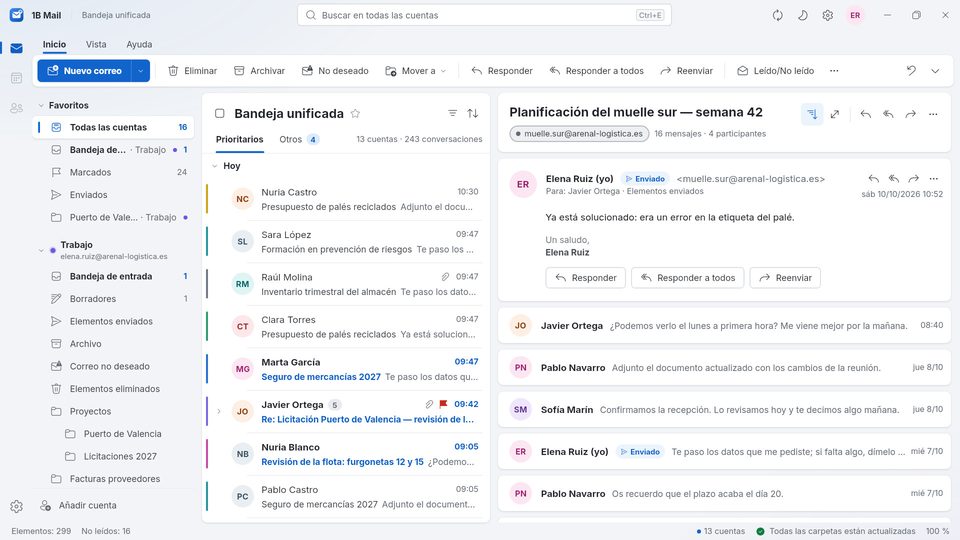This screenshot has width=960, height=540.
Task: Open the Calendar view in the sidebar
Action: click(17, 78)
